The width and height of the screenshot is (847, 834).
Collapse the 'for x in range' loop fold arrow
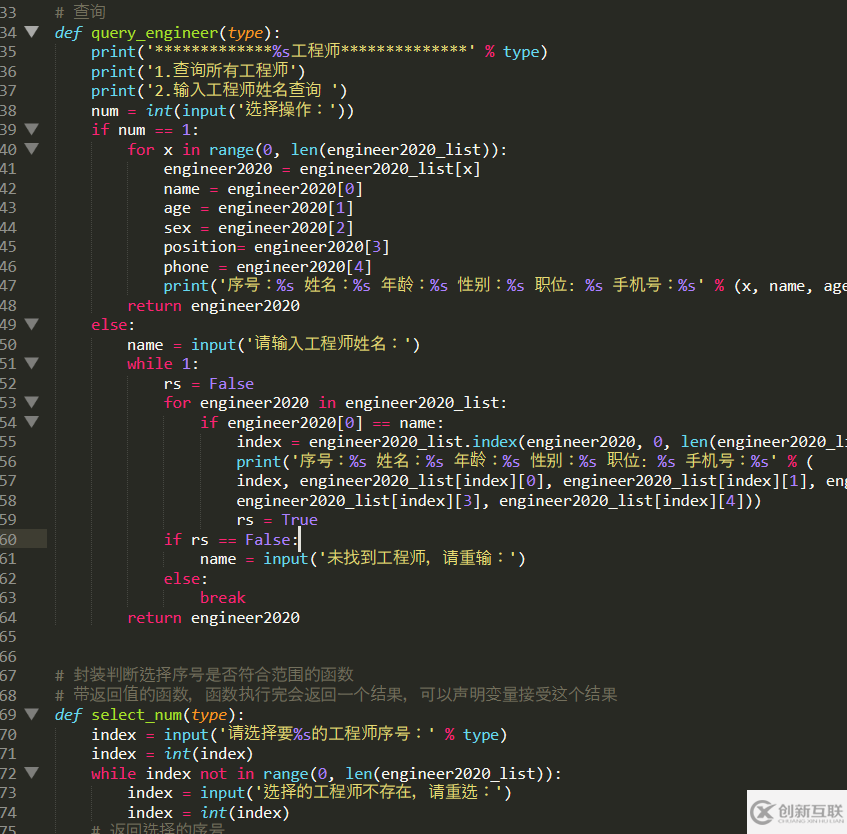(x=32, y=149)
